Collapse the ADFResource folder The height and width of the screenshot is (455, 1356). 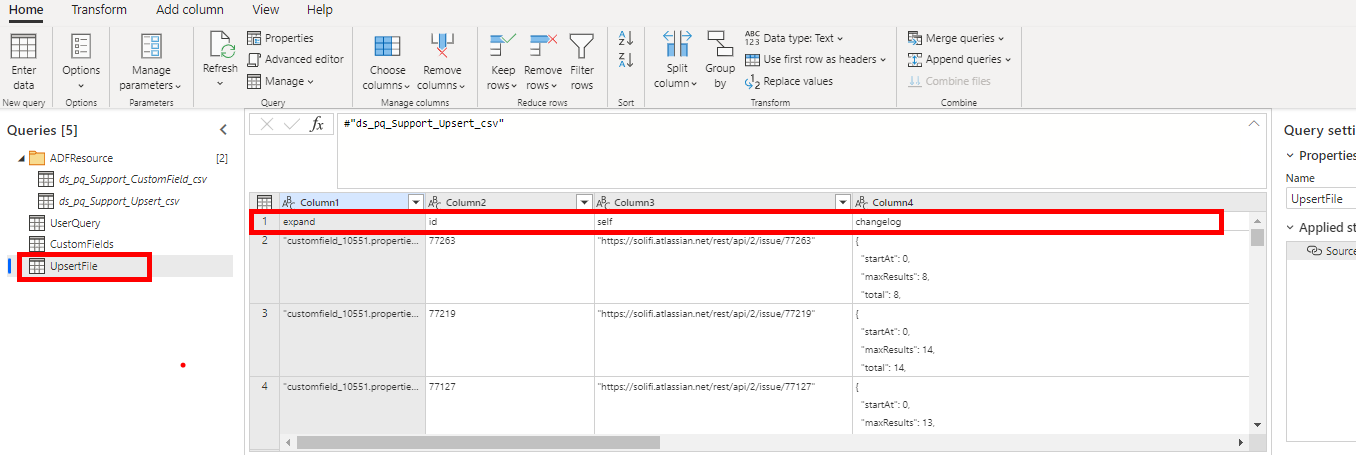pyautogui.click(x=21, y=158)
